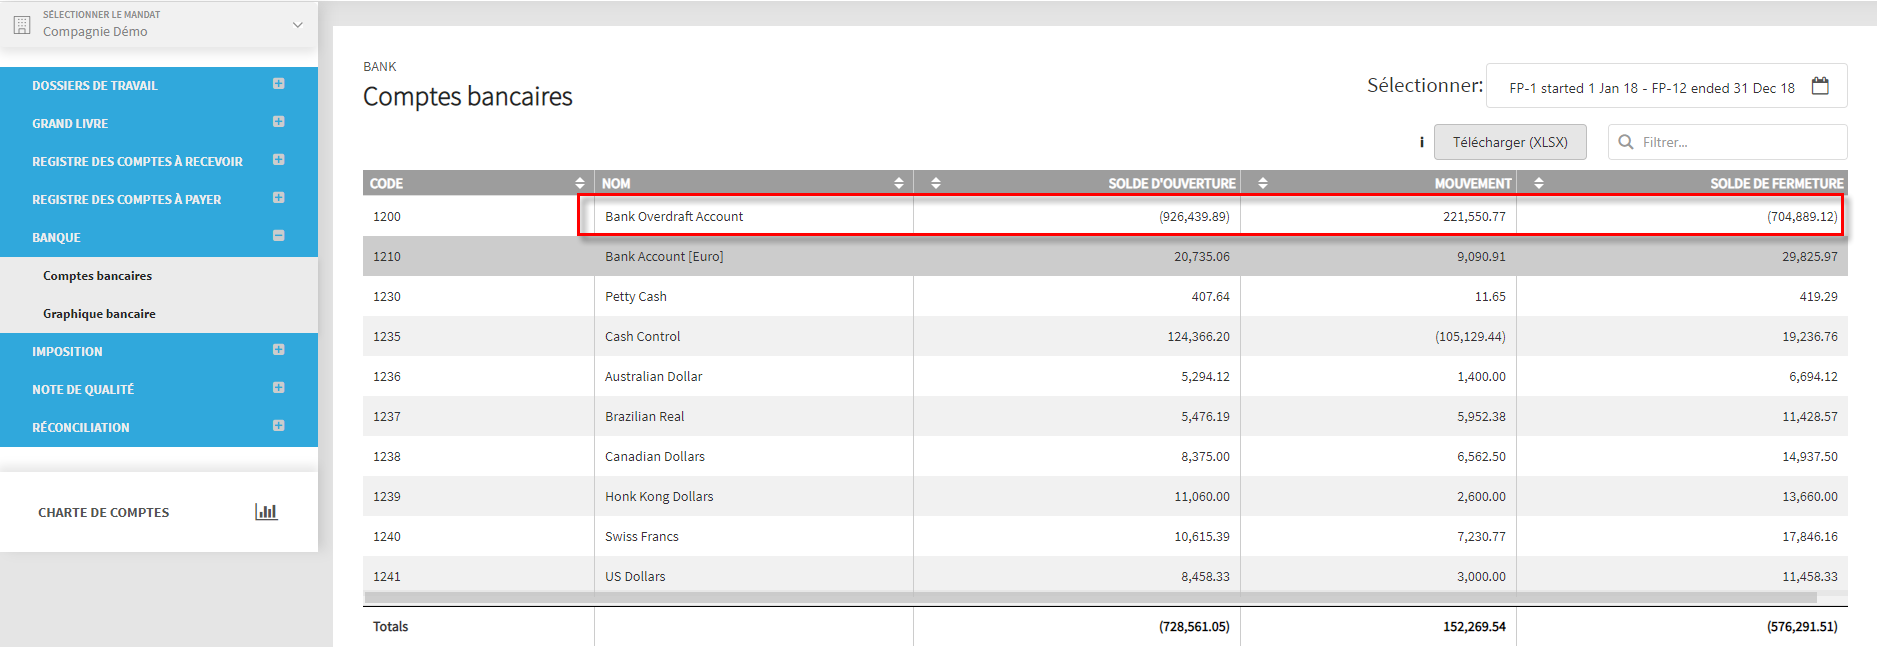Sort using the arrows left of Mouvement
1877x647 pixels.
point(1262,183)
